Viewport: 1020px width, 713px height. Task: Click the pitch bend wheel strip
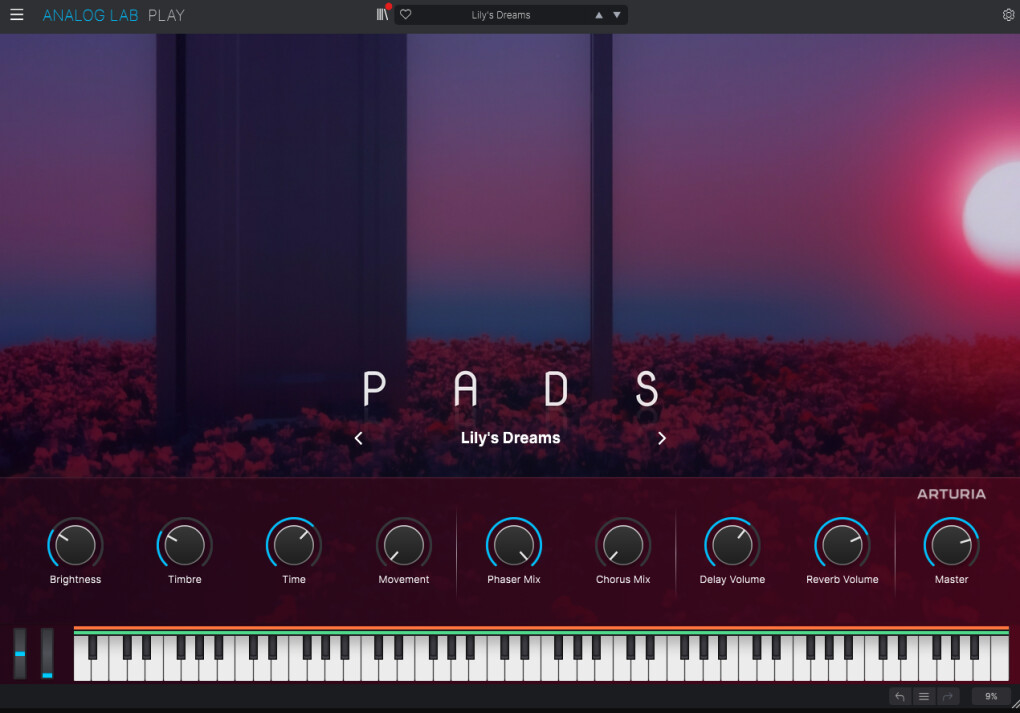(20, 653)
